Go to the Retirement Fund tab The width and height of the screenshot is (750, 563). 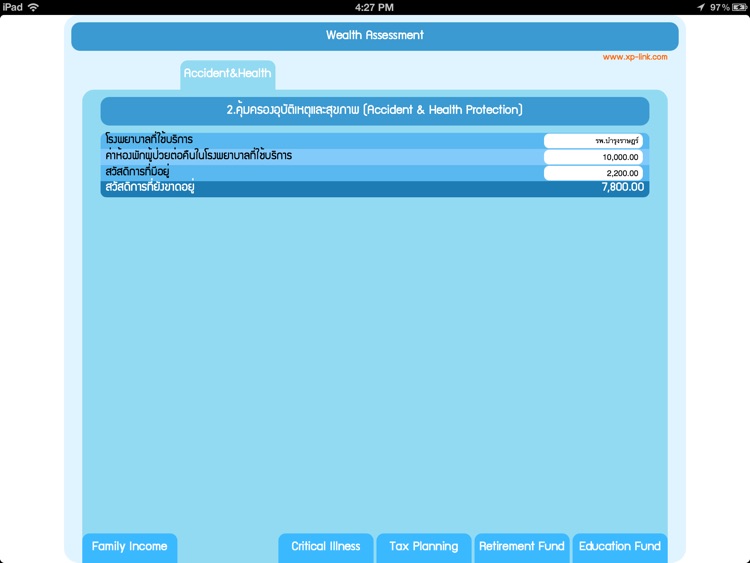(522, 547)
